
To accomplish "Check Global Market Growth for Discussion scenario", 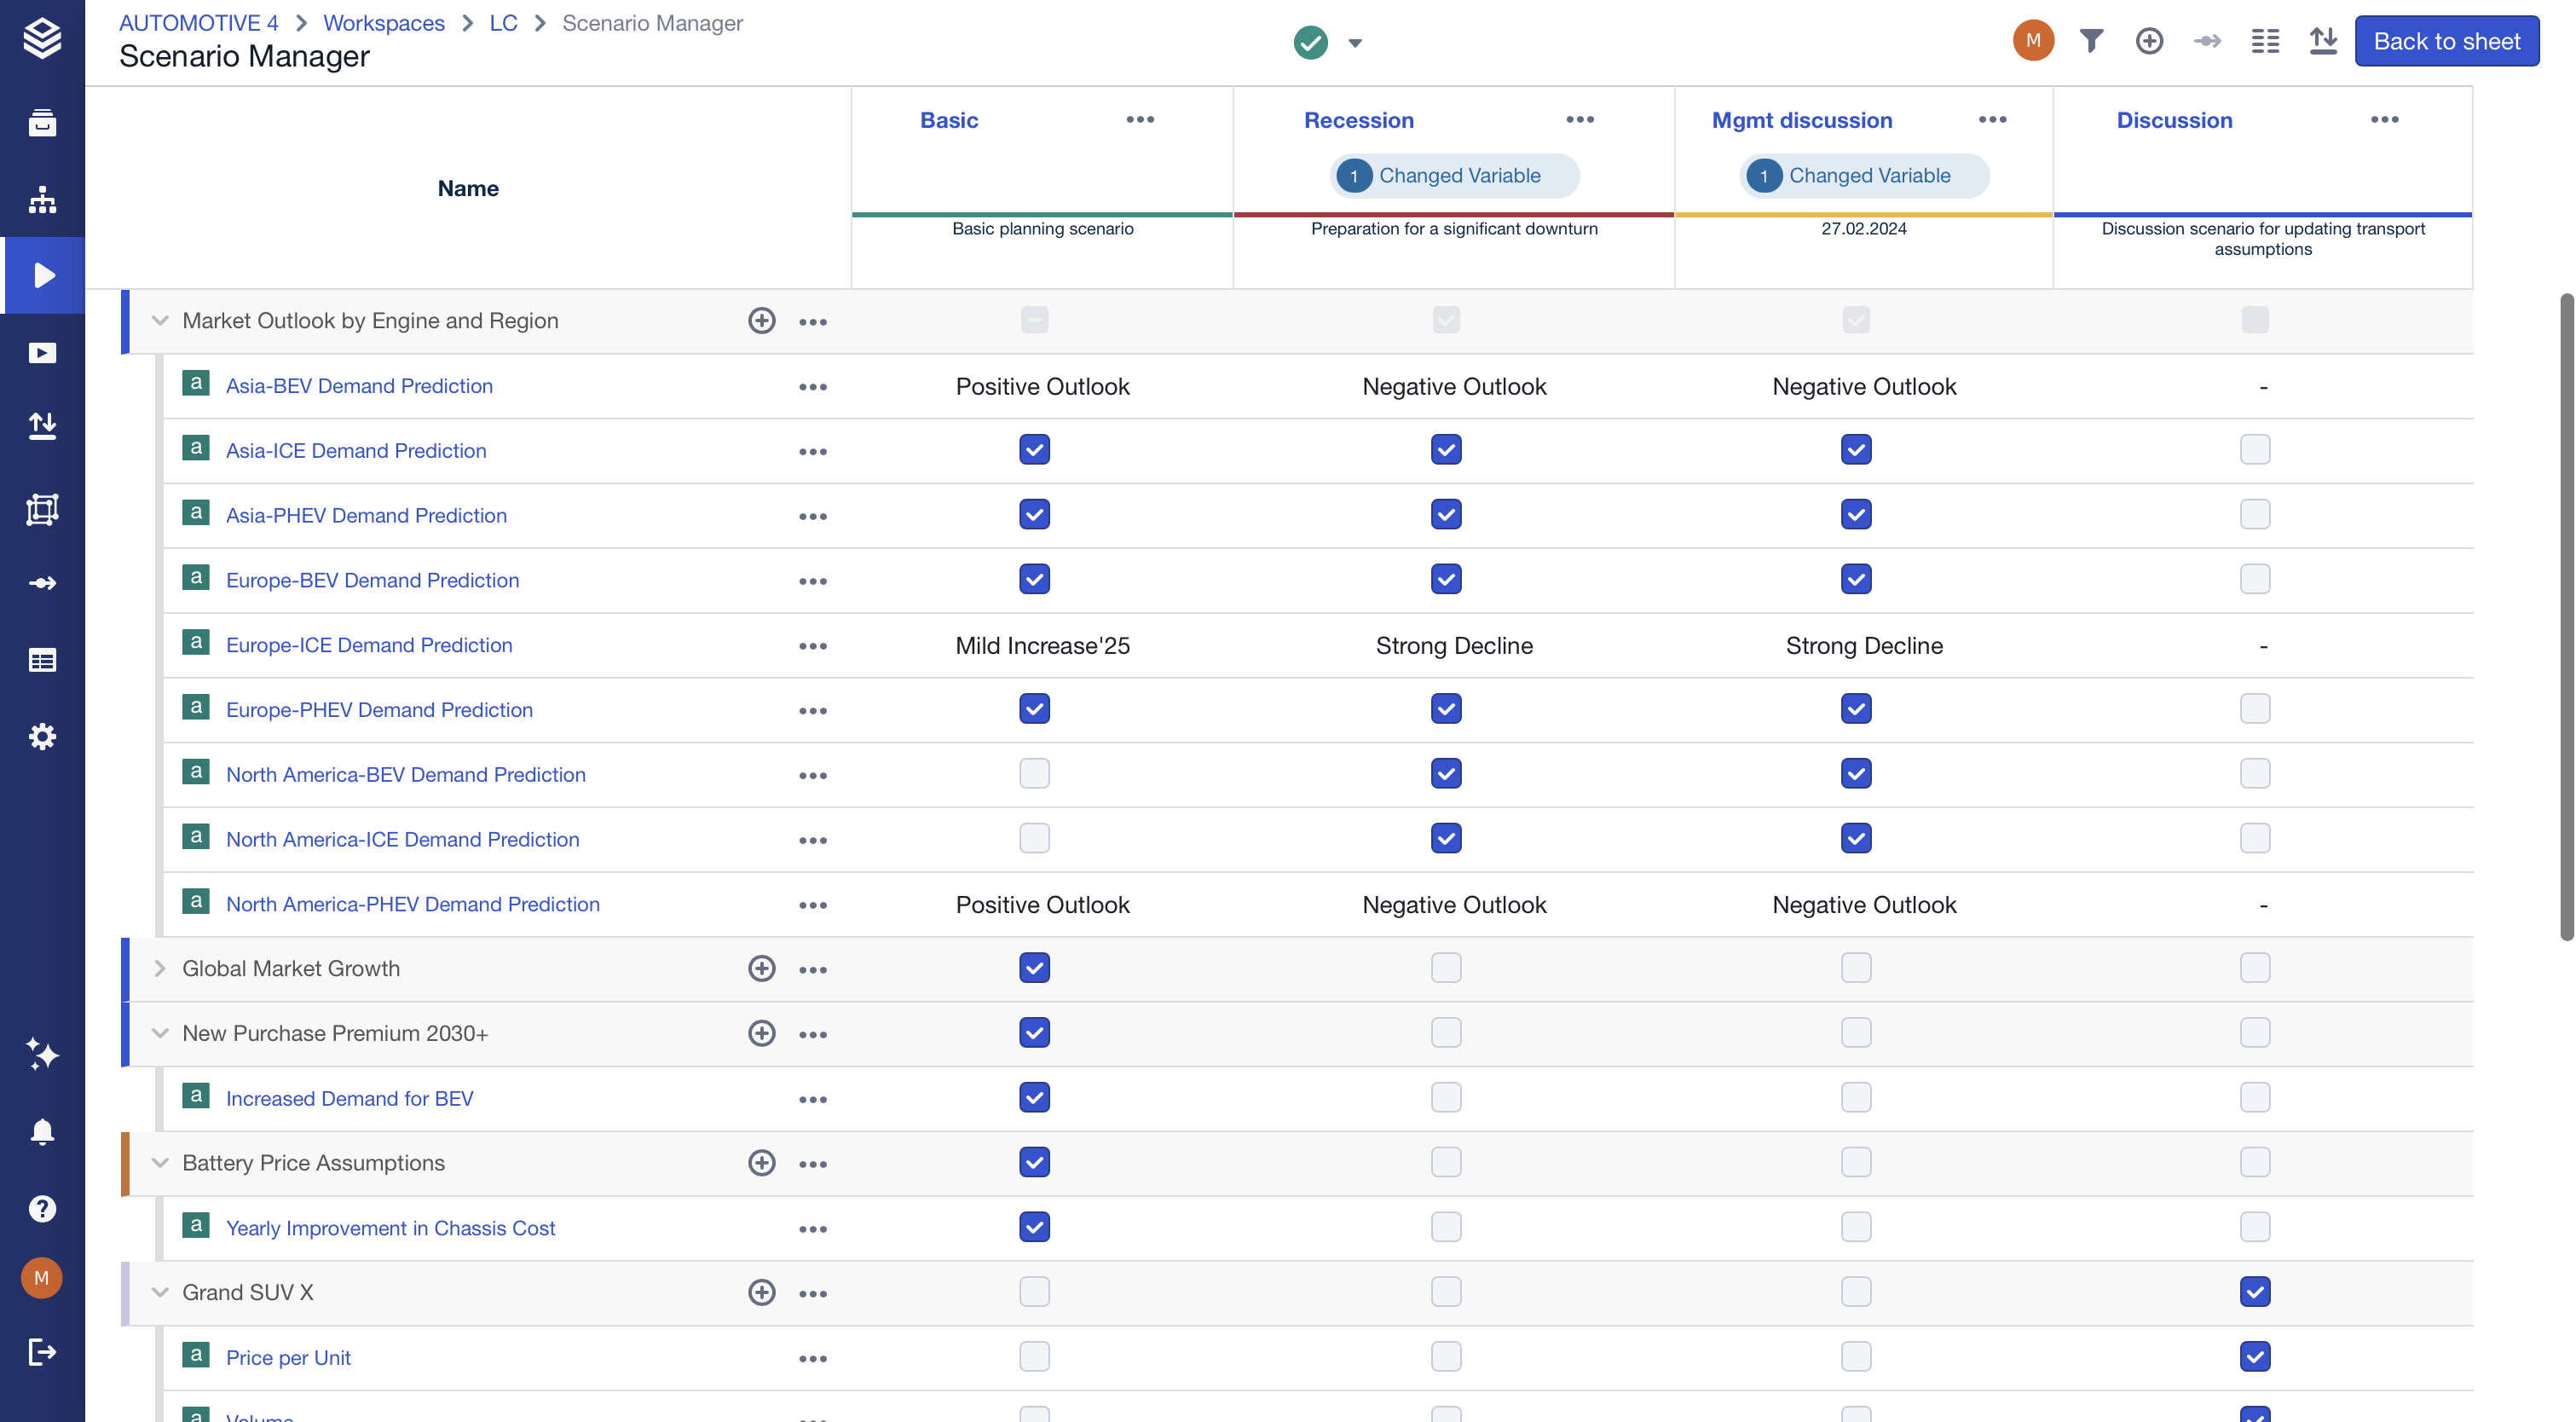I will (2254, 967).
